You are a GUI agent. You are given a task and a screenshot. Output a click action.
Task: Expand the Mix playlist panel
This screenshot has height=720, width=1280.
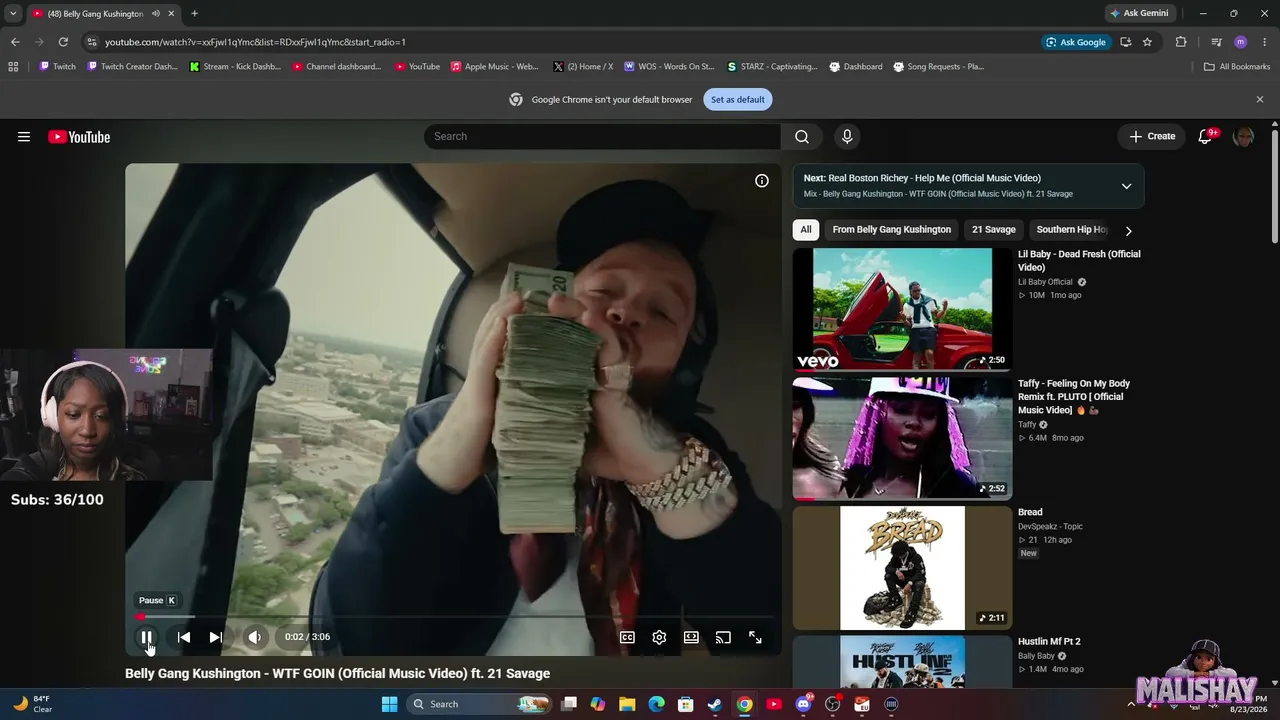click(x=1126, y=186)
